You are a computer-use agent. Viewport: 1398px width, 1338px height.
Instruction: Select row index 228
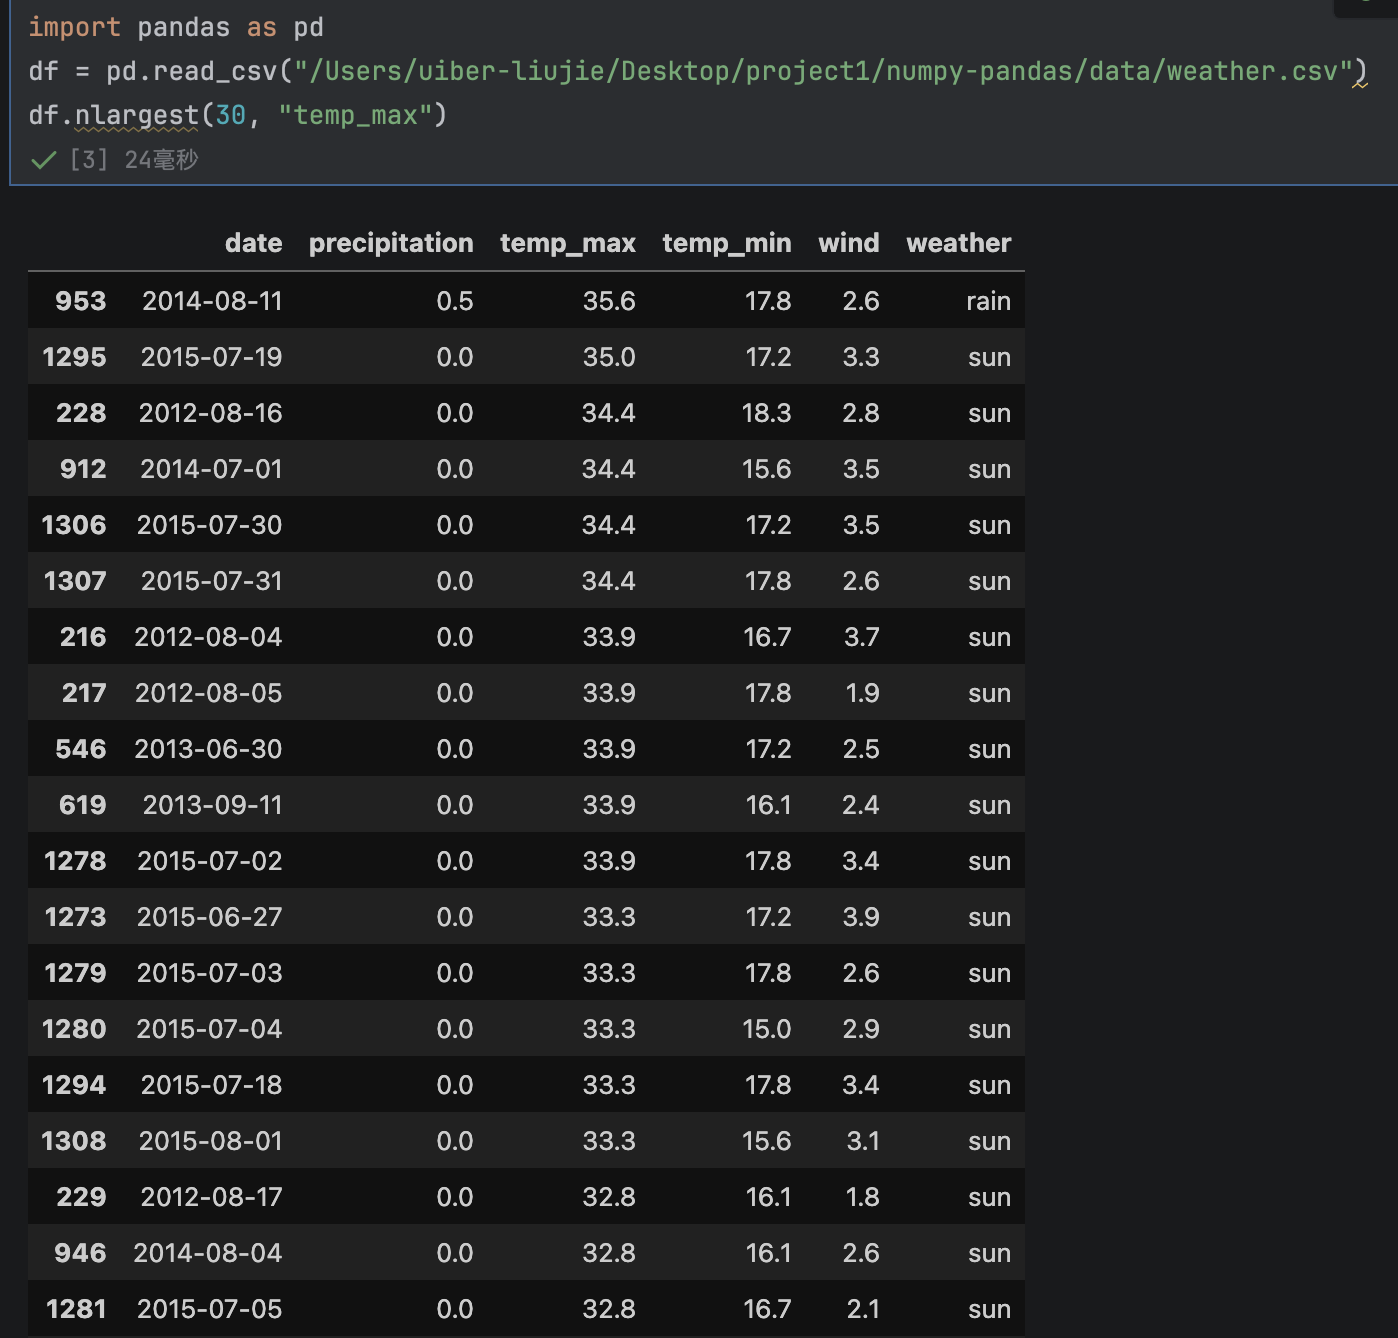(x=81, y=413)
